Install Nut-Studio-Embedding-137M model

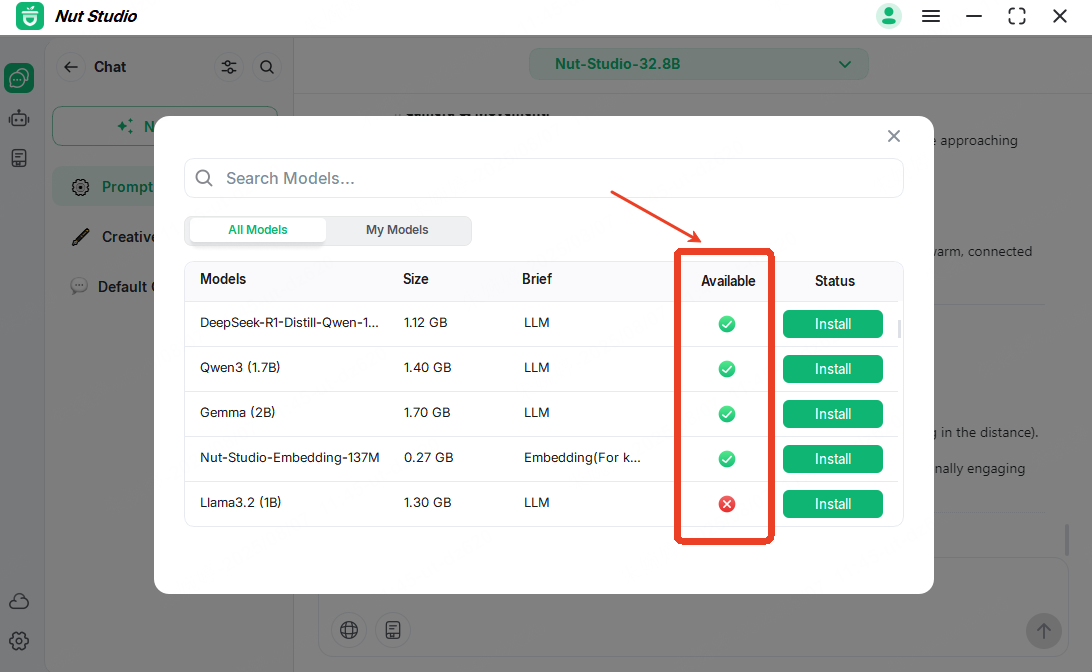tap(833, 459)
